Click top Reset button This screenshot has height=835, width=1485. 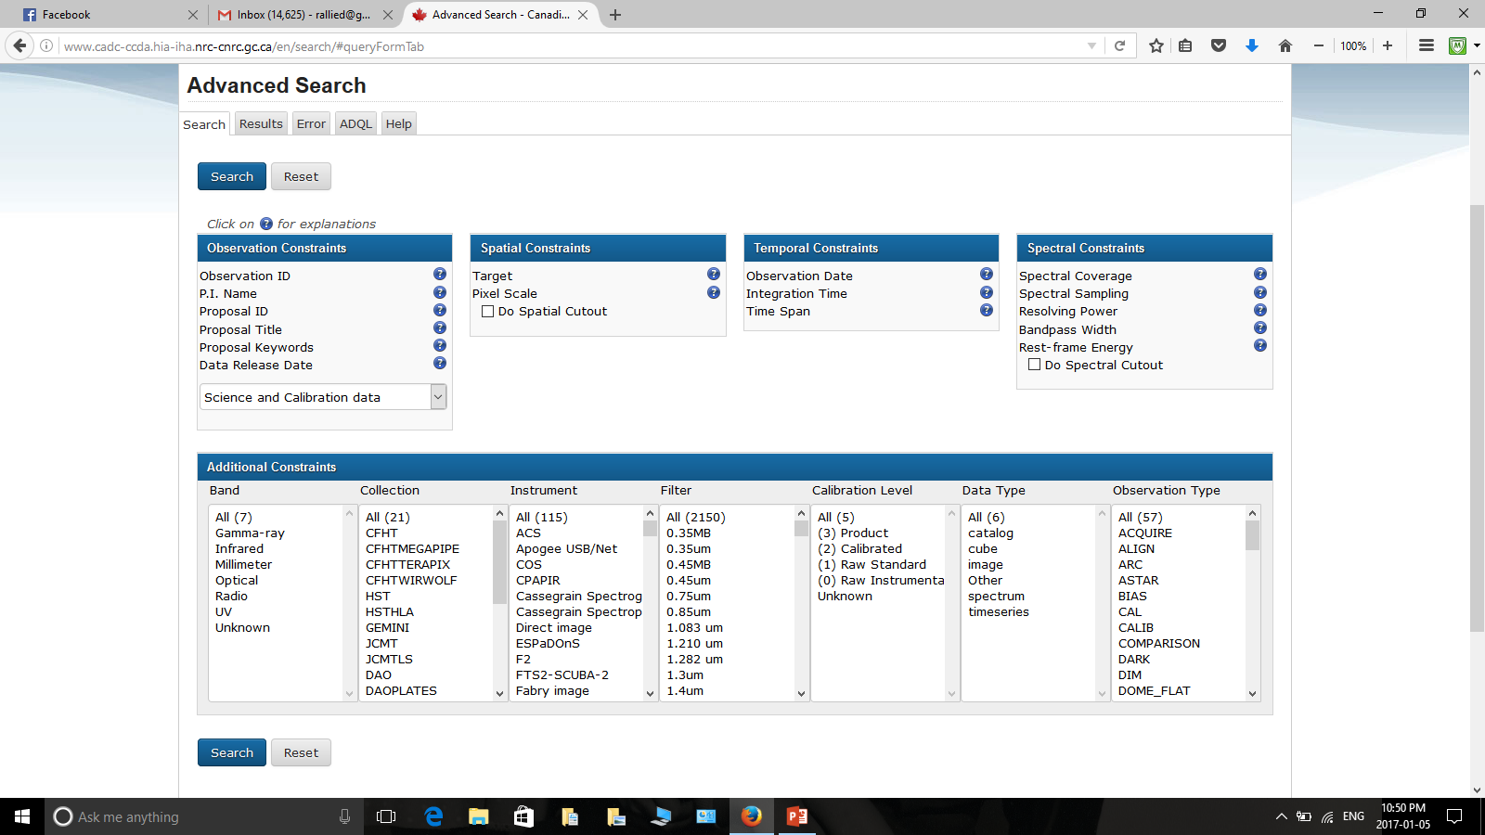(x=301, y=176)
